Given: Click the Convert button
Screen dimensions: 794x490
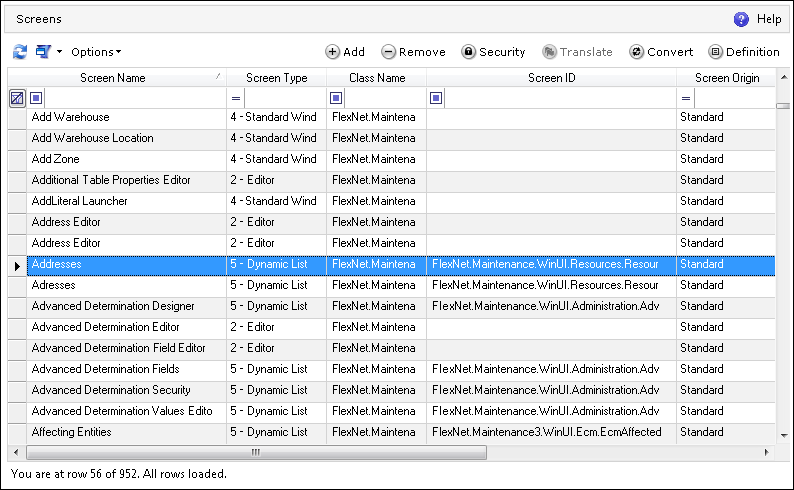Looking at the screenshot, I should (x=661, y=52).
